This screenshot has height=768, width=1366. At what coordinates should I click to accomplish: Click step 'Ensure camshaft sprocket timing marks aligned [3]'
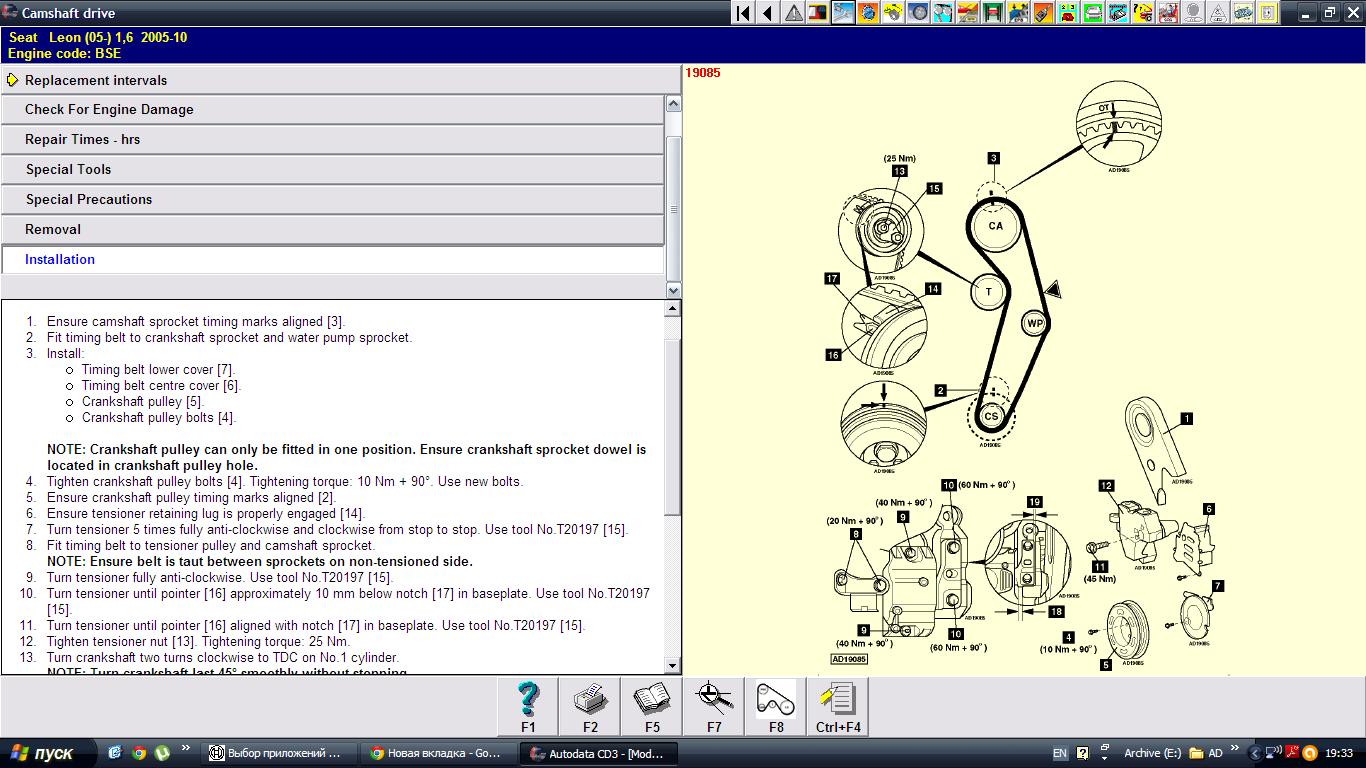[x=196, y=322]
